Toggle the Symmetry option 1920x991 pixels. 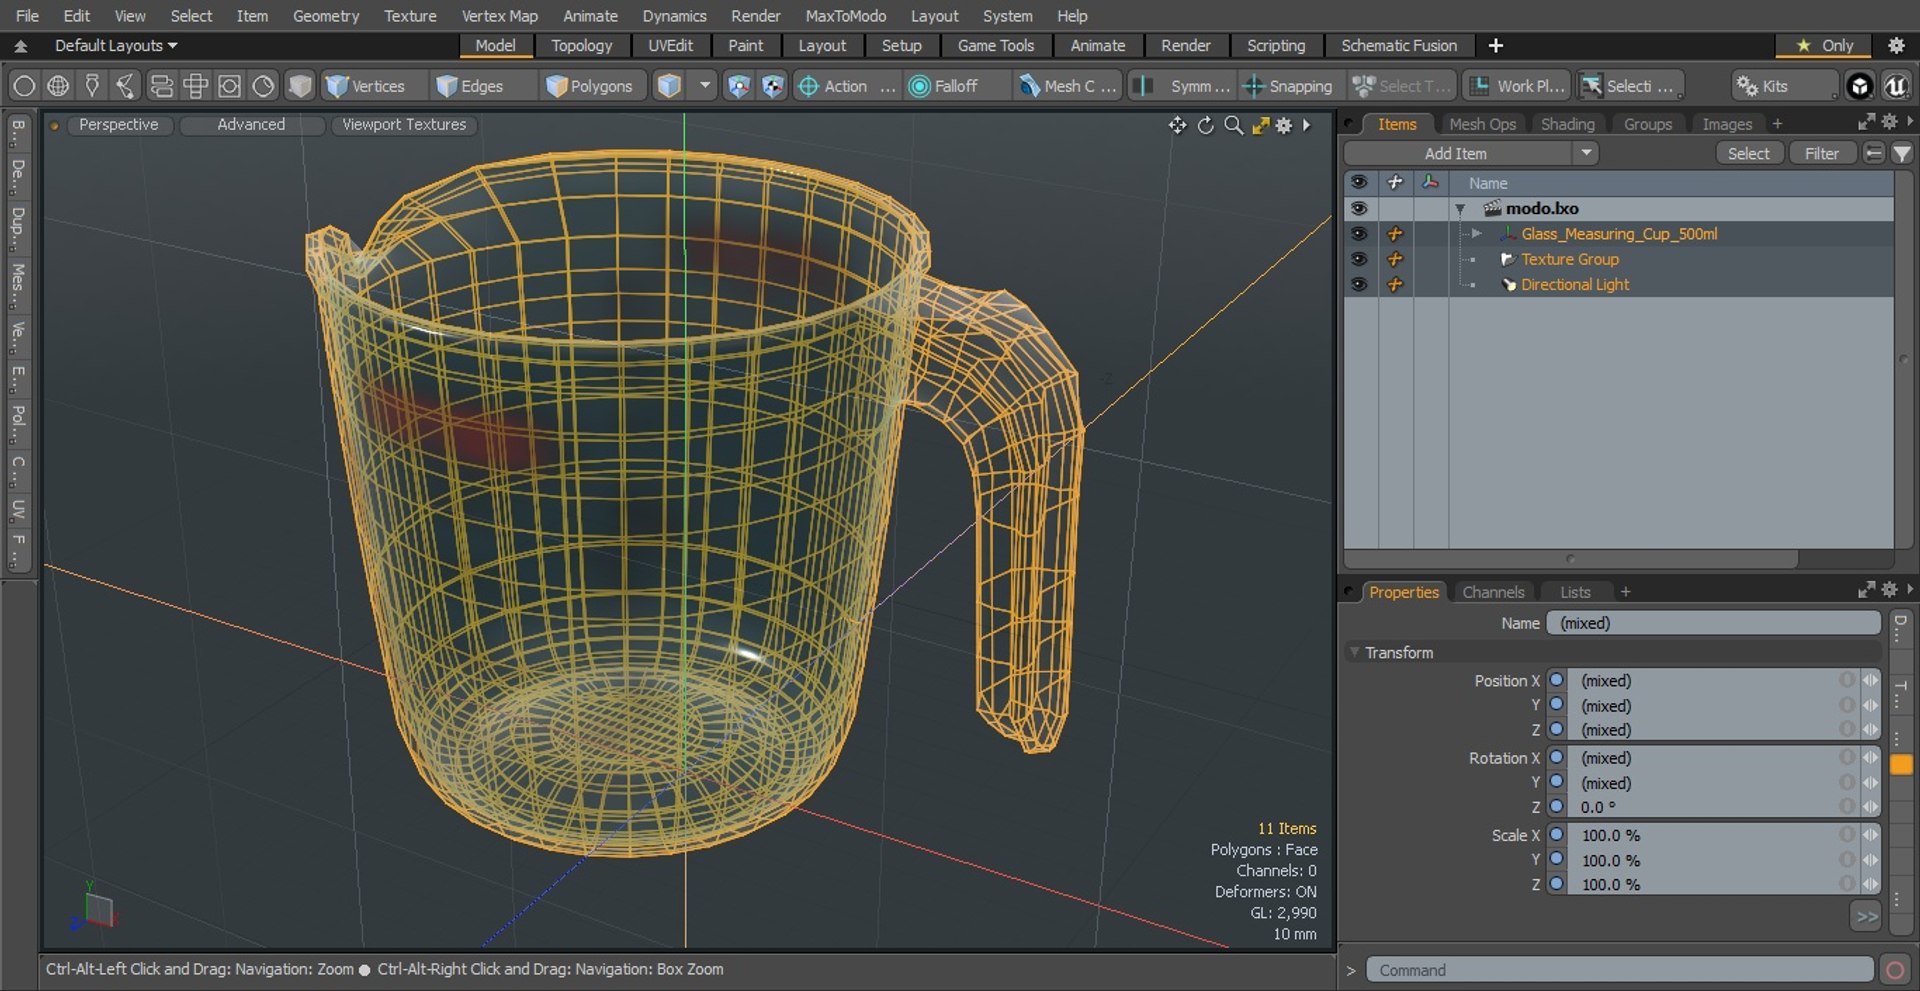tap(1182, 86)
